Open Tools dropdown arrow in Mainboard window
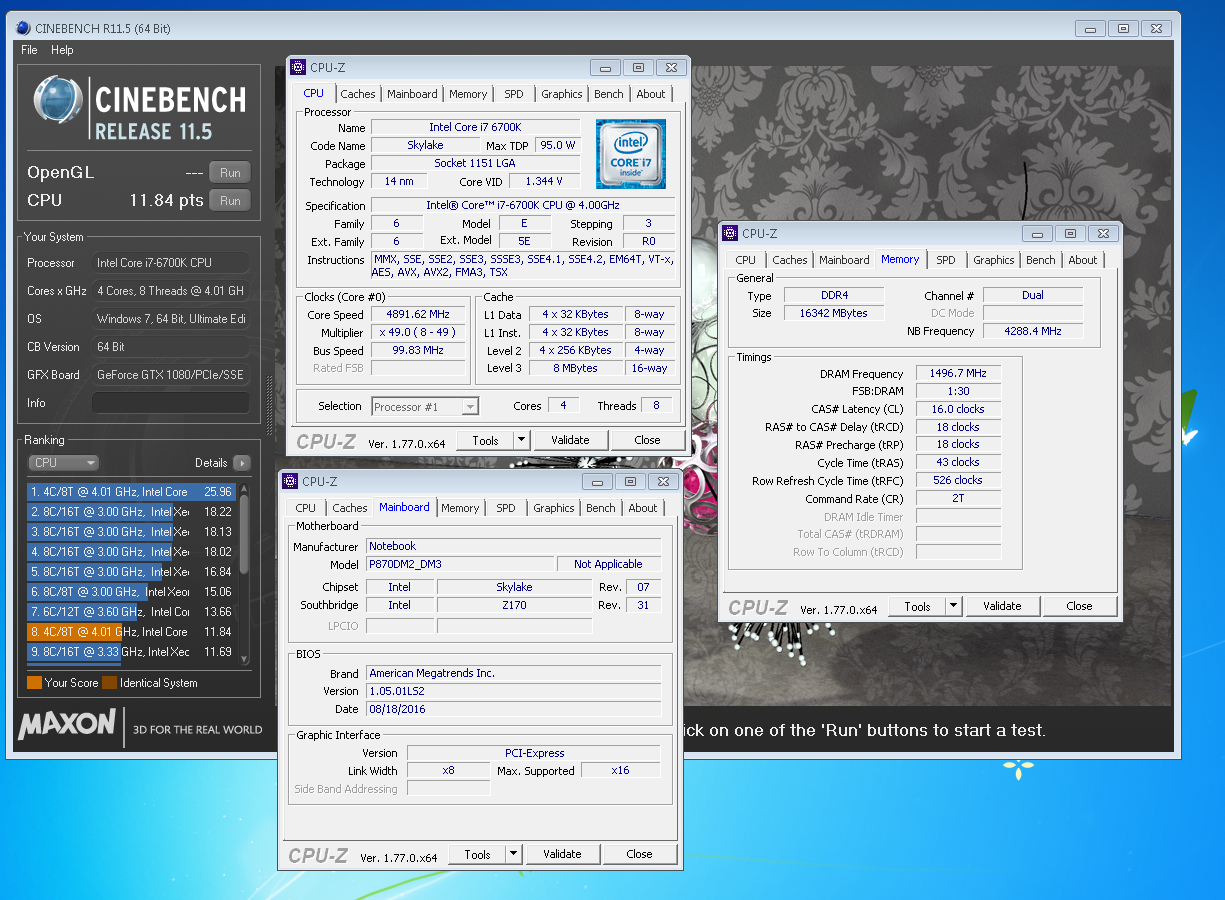The width and height of the screenshot is (1225, 900). (x=514, y=854)
